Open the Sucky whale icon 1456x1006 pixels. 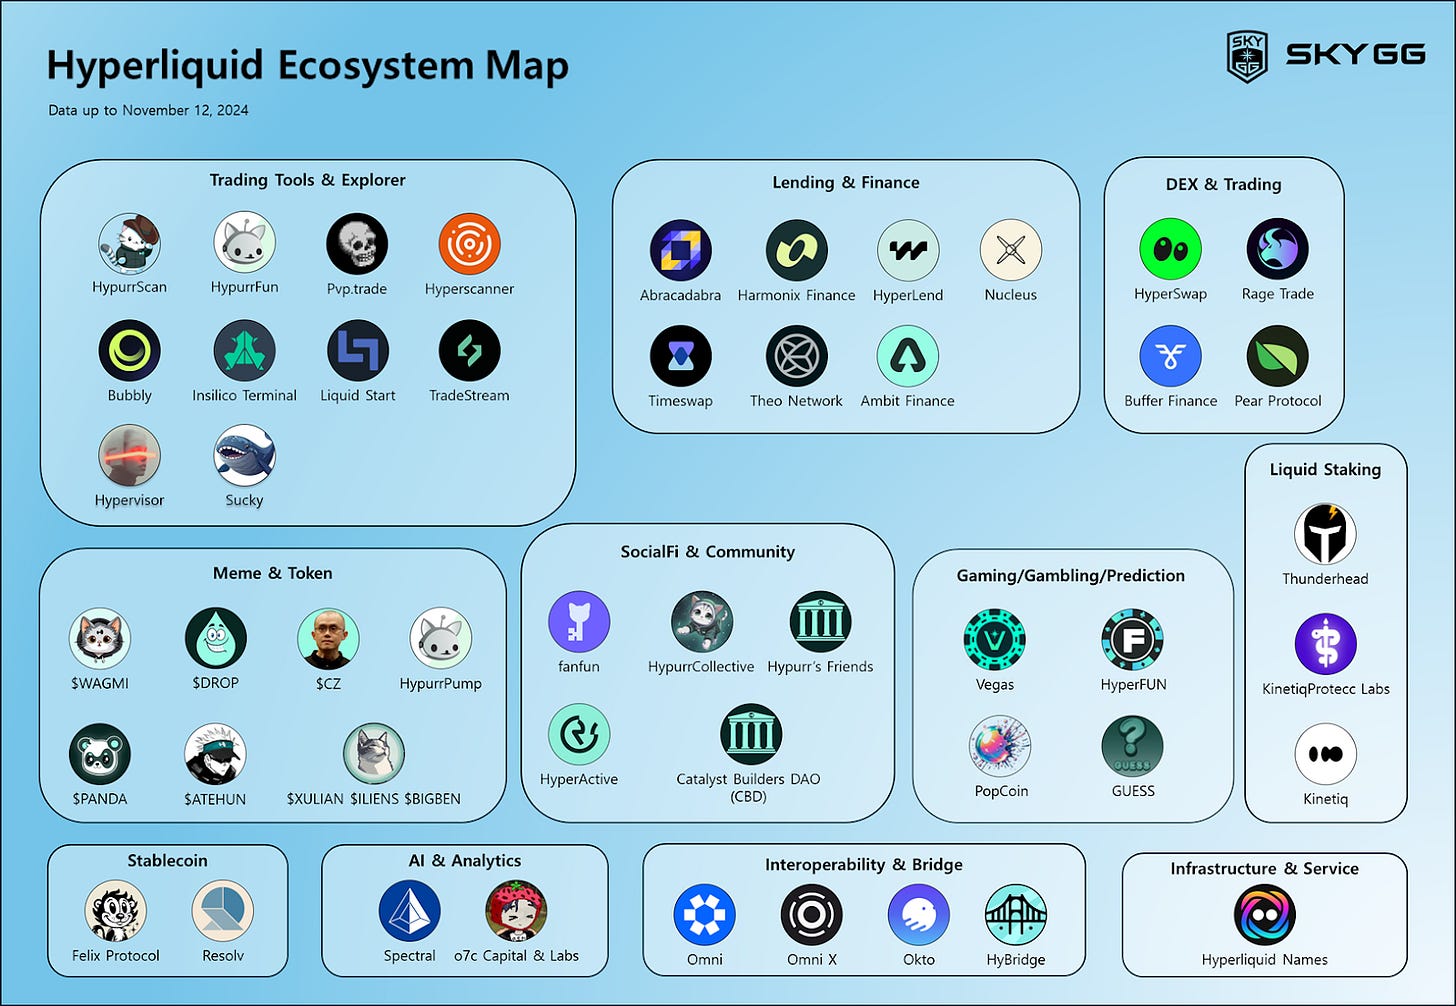[245, 456]
